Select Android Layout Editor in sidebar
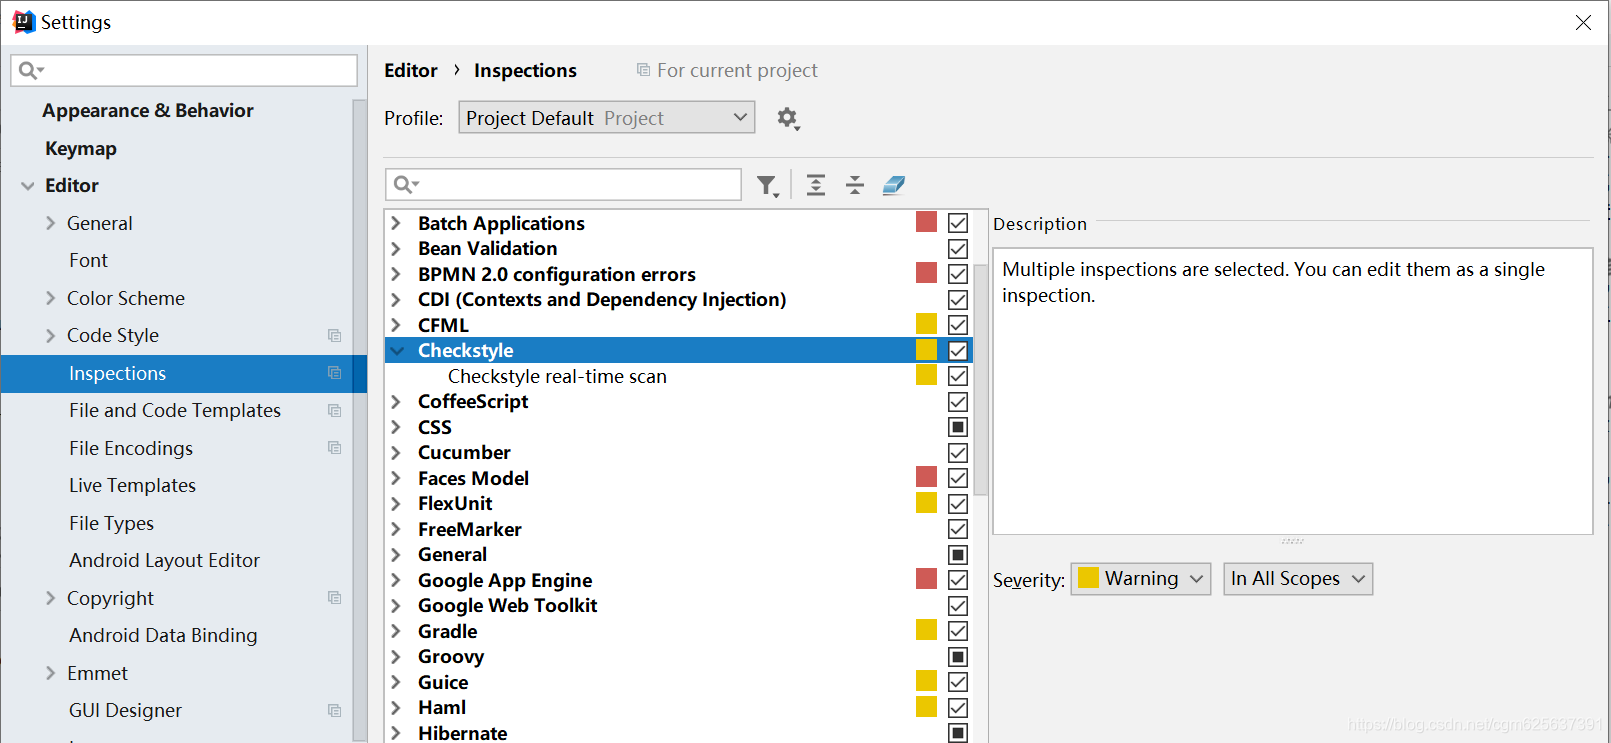 164,561
